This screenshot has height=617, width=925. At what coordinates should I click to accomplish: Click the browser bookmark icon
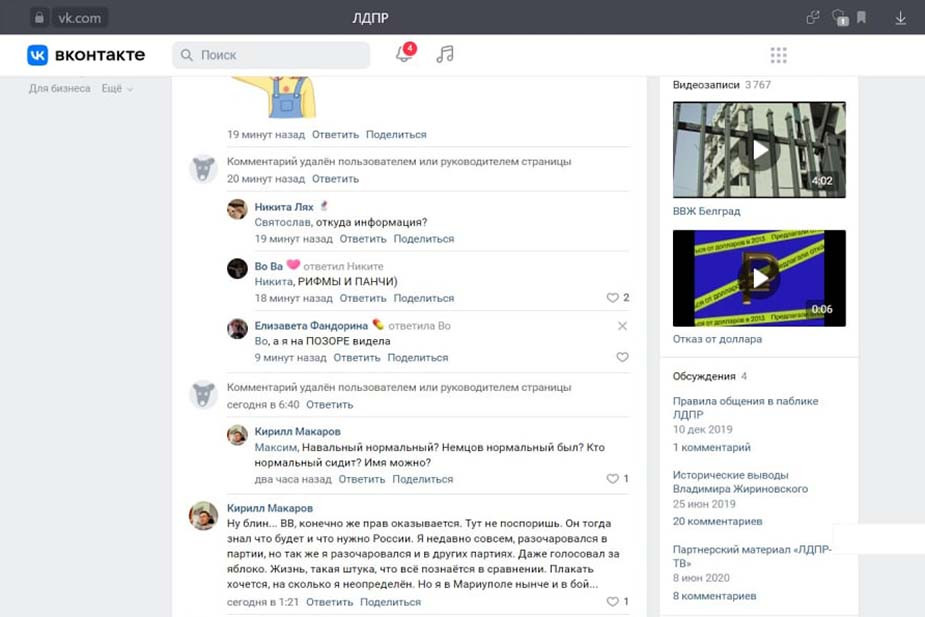coord(862,18)
